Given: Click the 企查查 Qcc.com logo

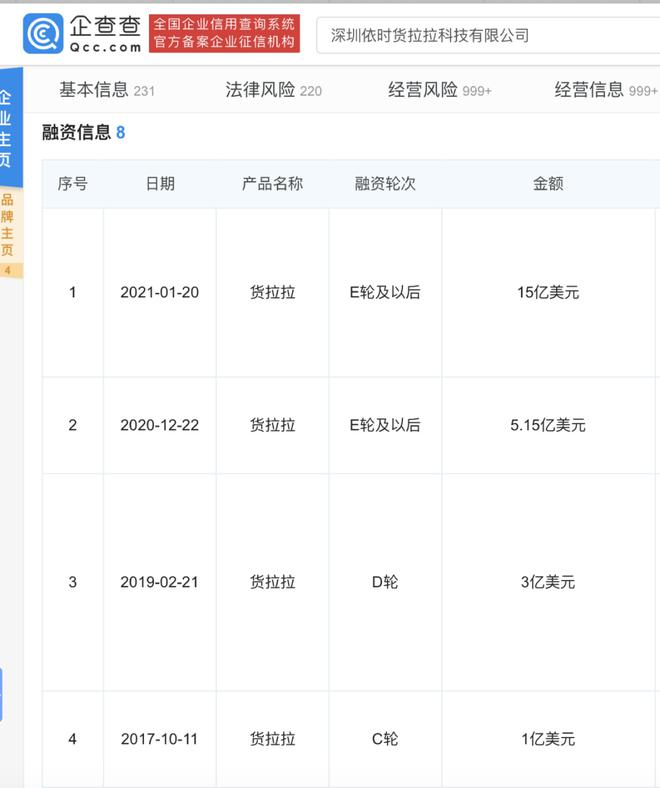Looking at the screenshot, I should pos(82,34).
